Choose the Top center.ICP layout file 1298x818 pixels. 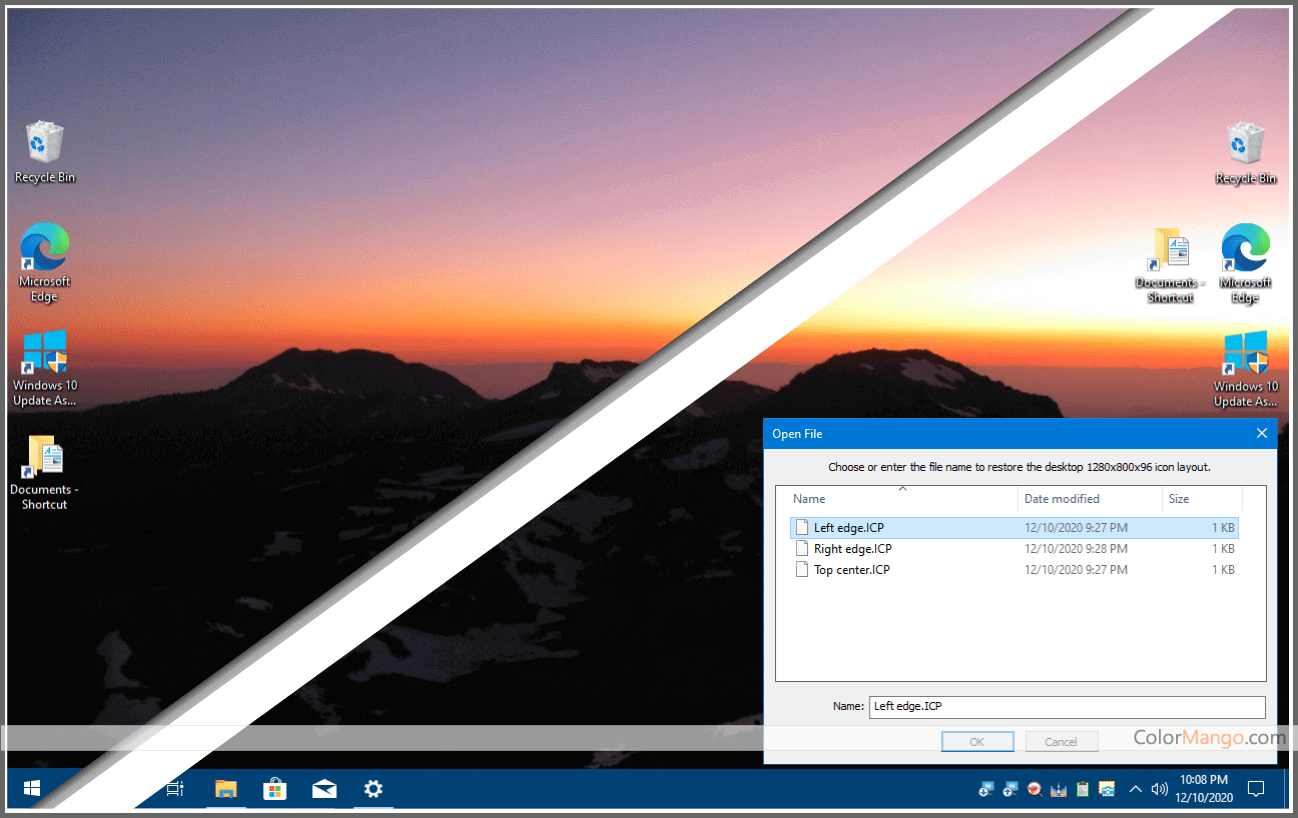(851, 570)
